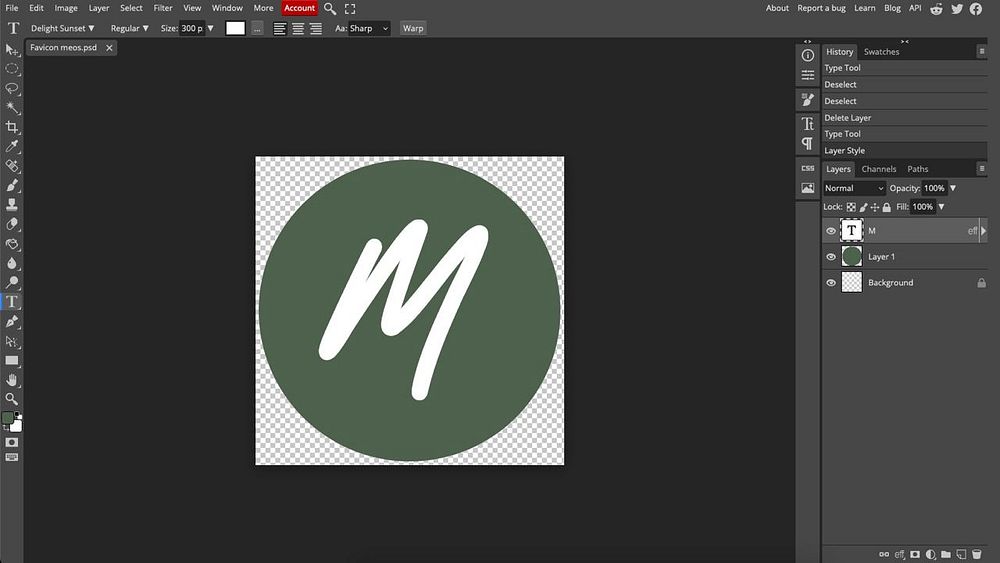Image resolution: width=1000 pixels, height=563 pixels.
Task: Open the Brush panel icon
Action: point(807,99)
